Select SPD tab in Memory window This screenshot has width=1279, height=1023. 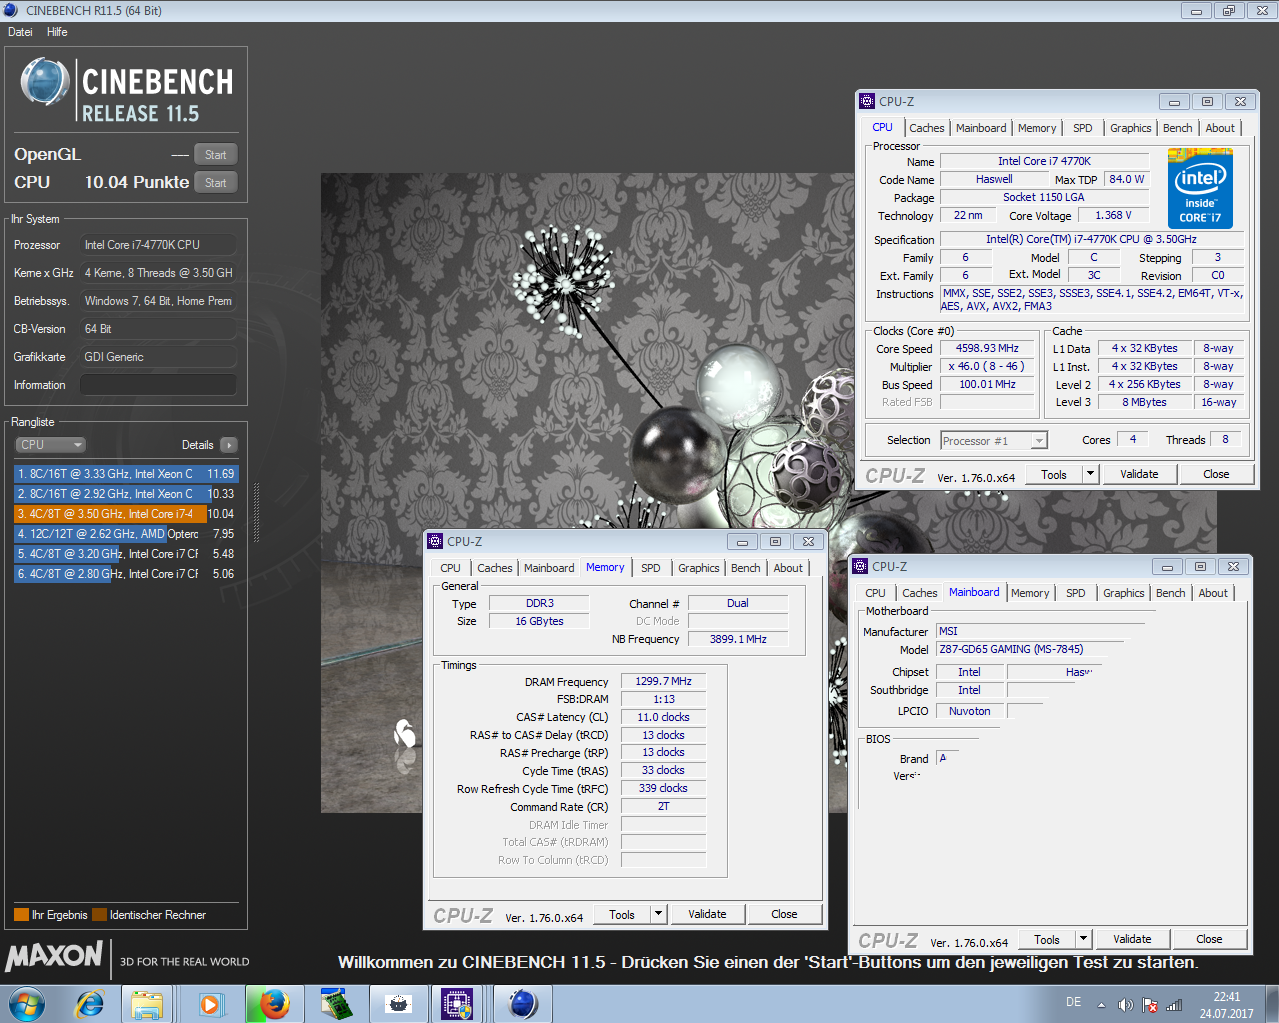tap(651, 568)
